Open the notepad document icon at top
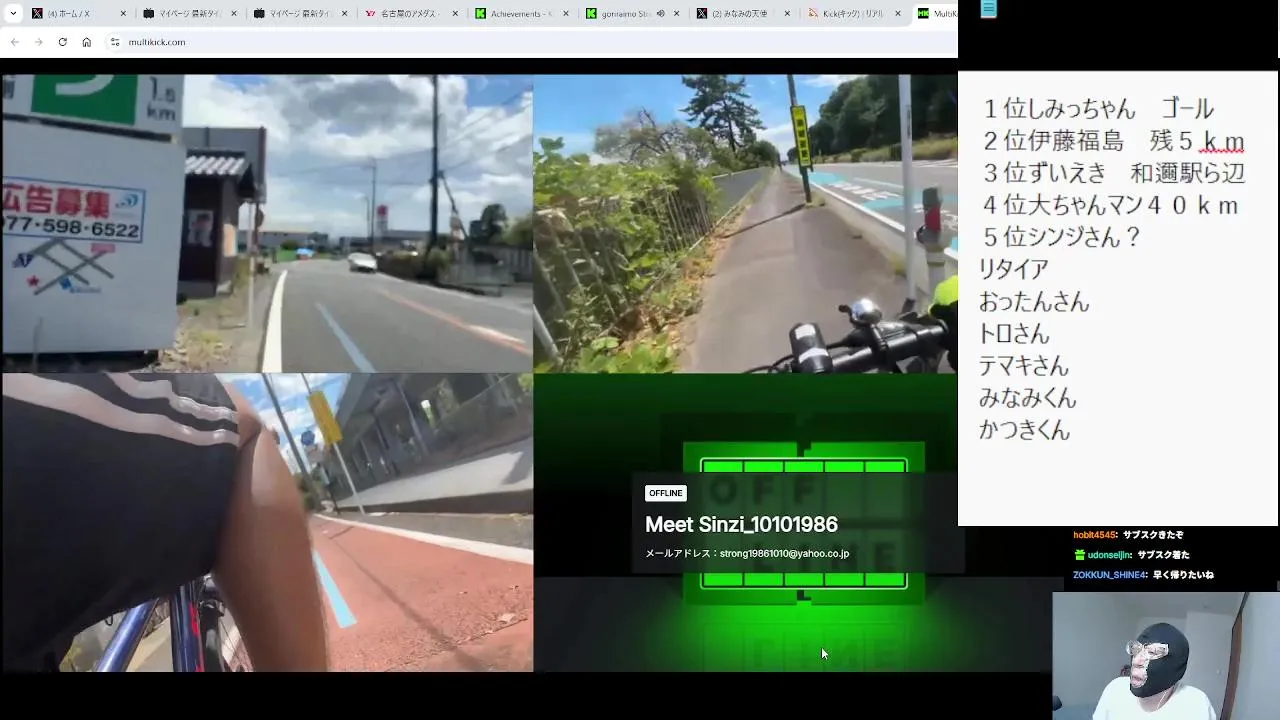 coord(988,9)
